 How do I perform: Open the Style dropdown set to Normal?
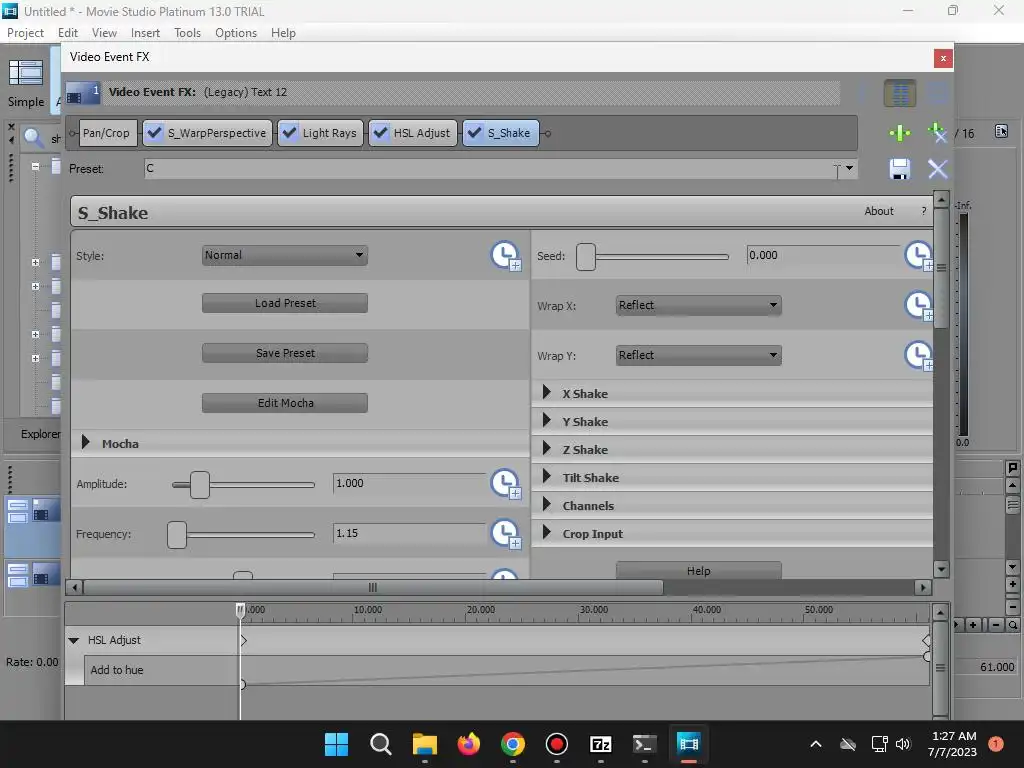tap(285, 255)
